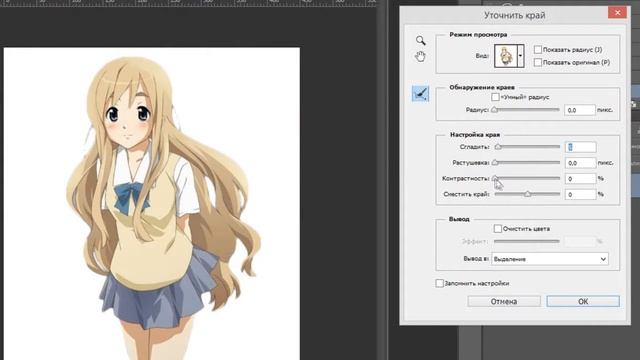Screen dimensions: 640x360
Task: Toggle the Запомнить настройки checkbox
Action: point(439,283)
